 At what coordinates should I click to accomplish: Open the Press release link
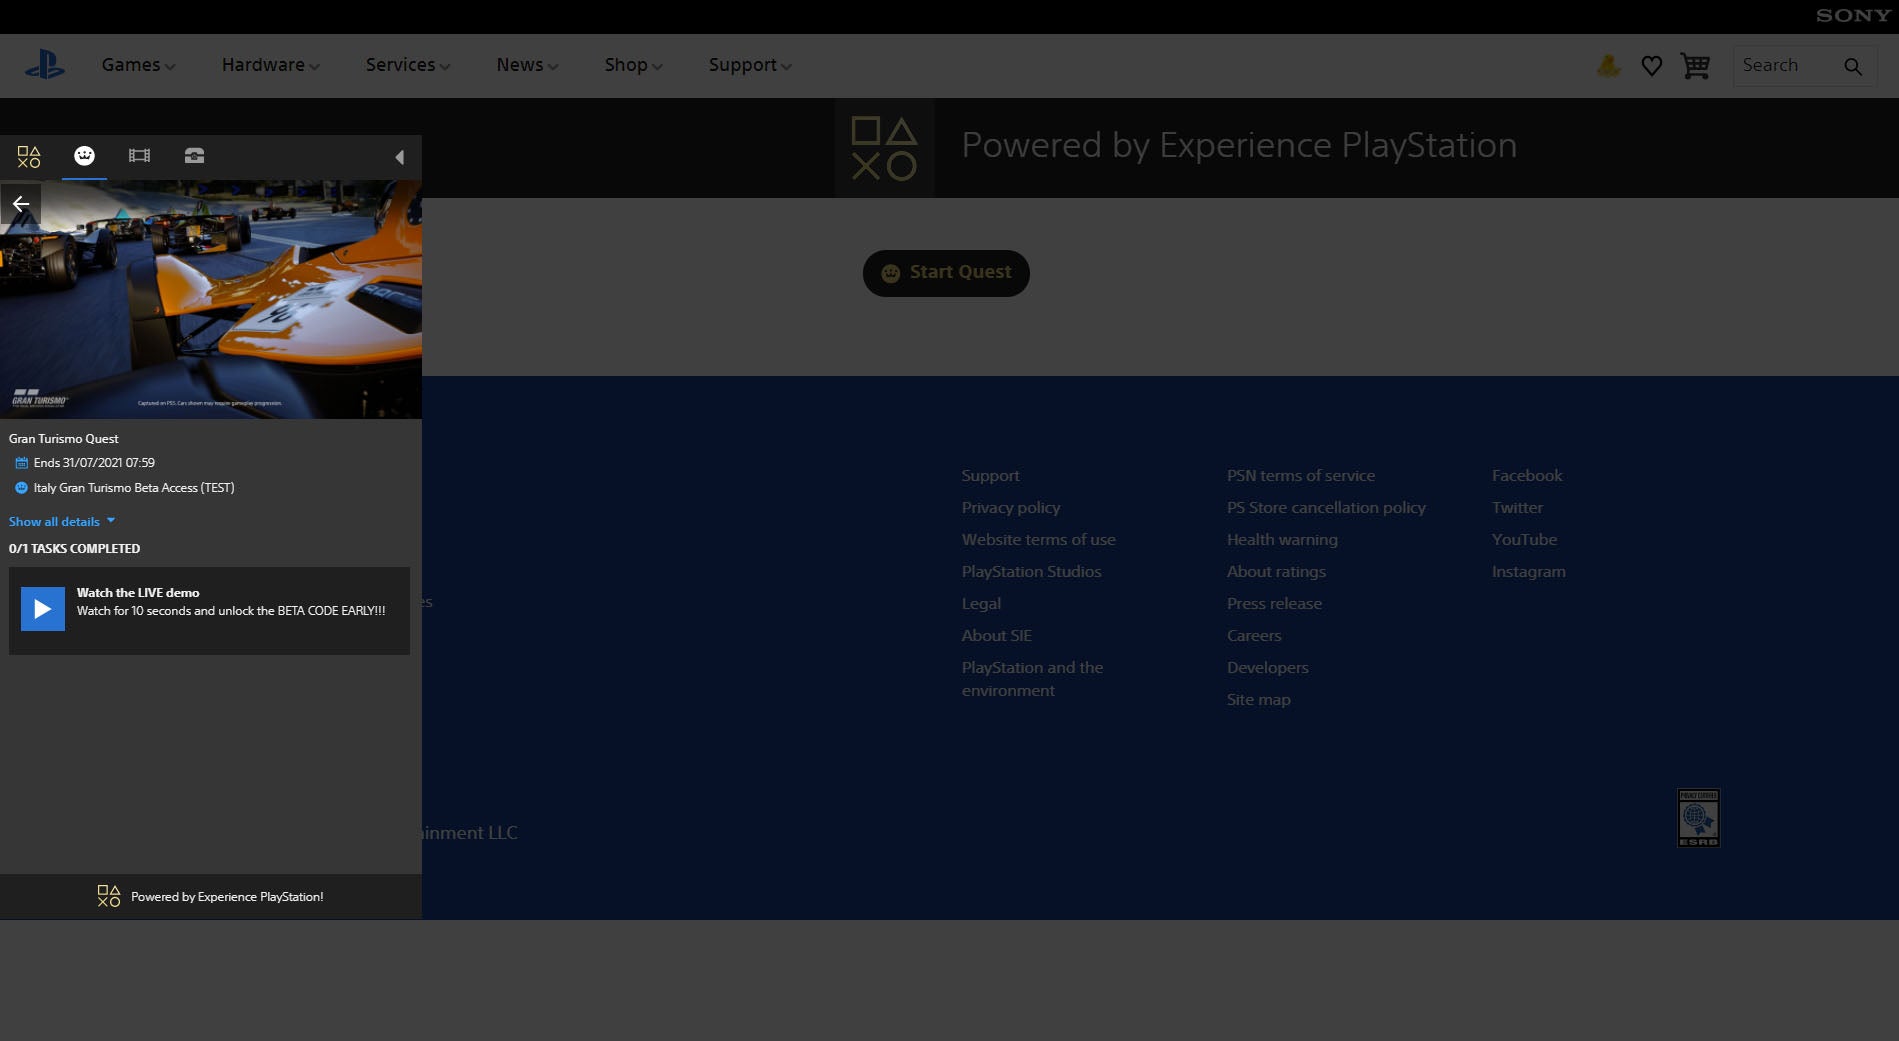tap(1274, 604)
